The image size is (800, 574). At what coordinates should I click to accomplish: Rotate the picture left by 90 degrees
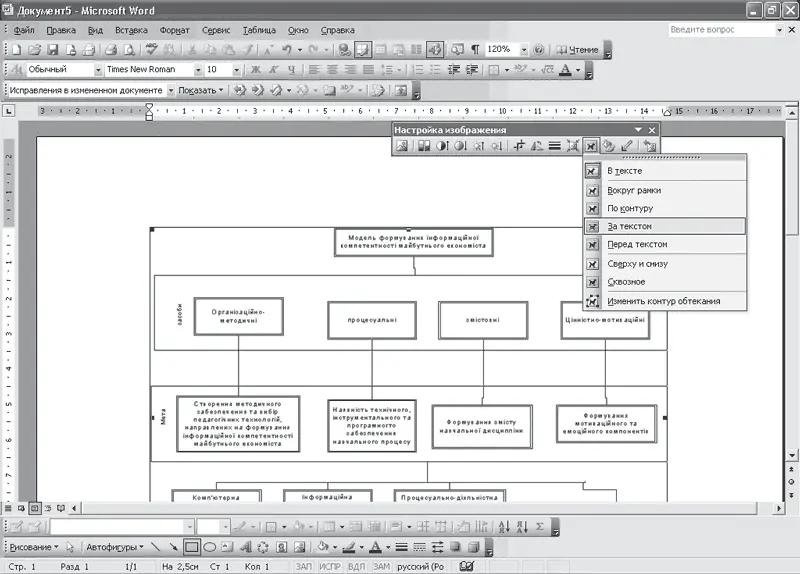pos(537,146)
